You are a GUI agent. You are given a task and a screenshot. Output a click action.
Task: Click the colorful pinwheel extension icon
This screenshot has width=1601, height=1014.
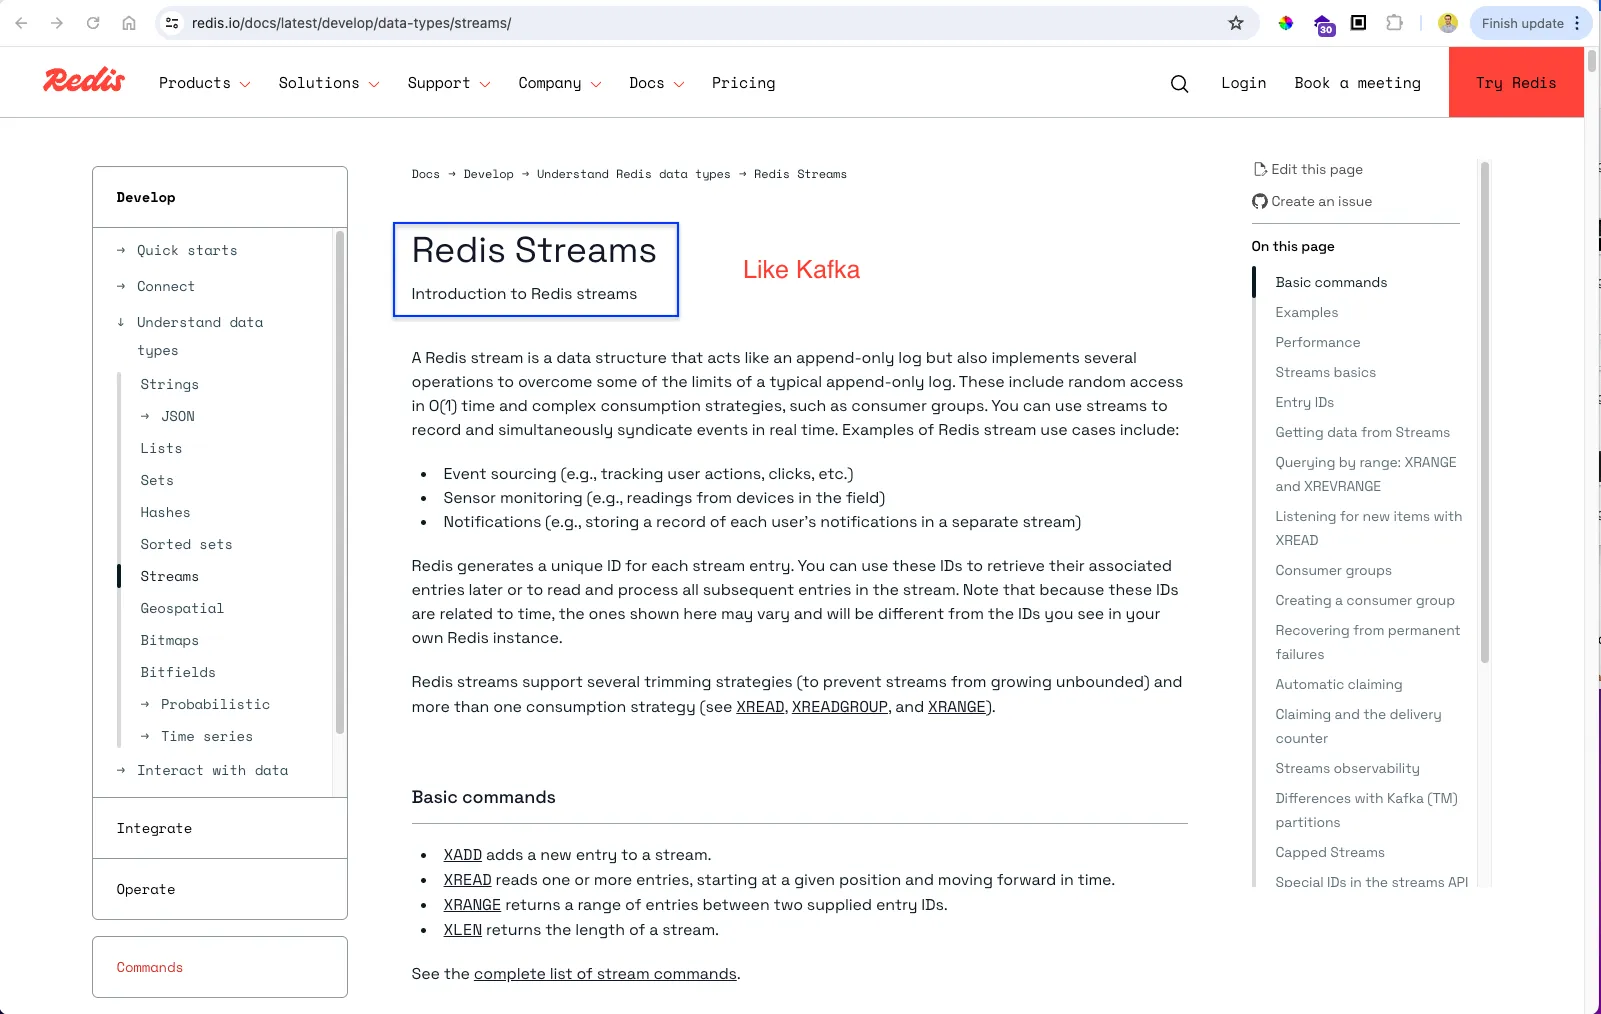(1286, 23)
